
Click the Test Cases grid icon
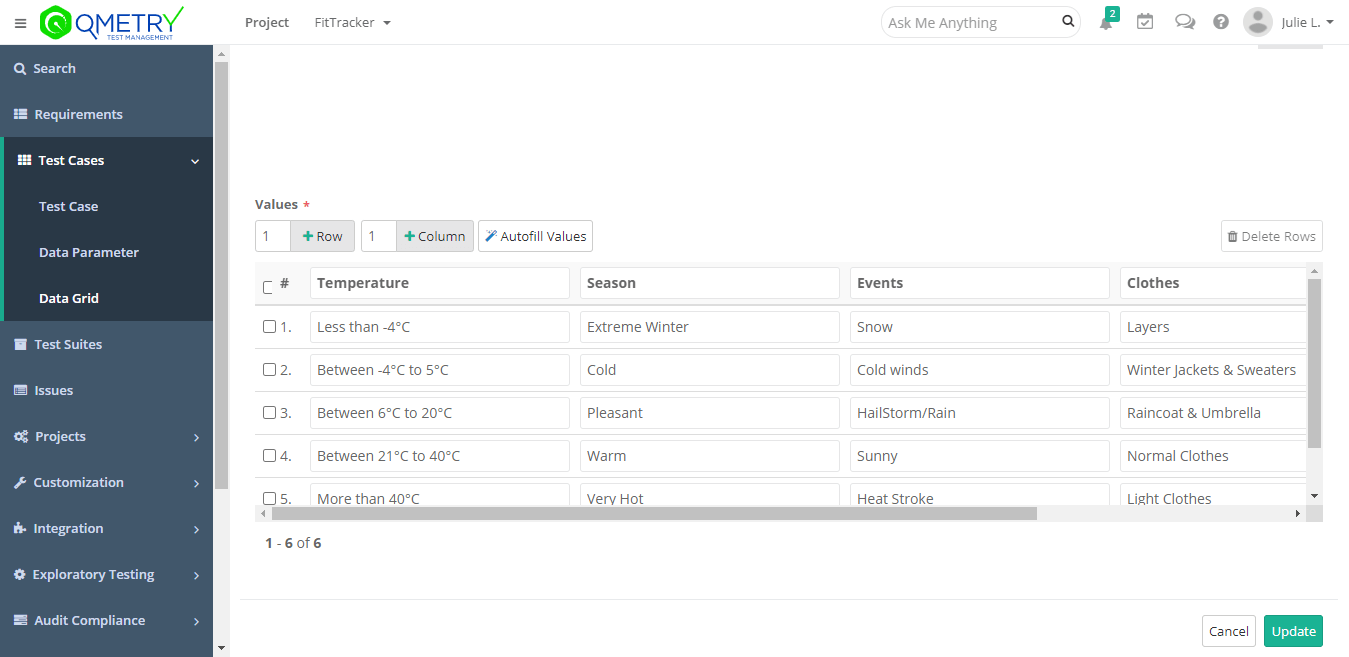pos(25,160)
